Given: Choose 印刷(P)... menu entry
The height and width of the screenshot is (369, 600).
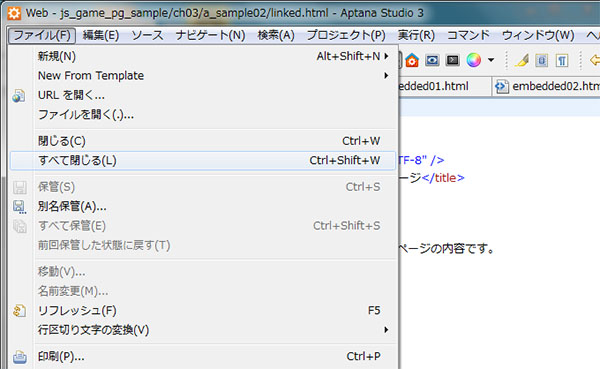Looking at the screenshot, I should [203, 356].
